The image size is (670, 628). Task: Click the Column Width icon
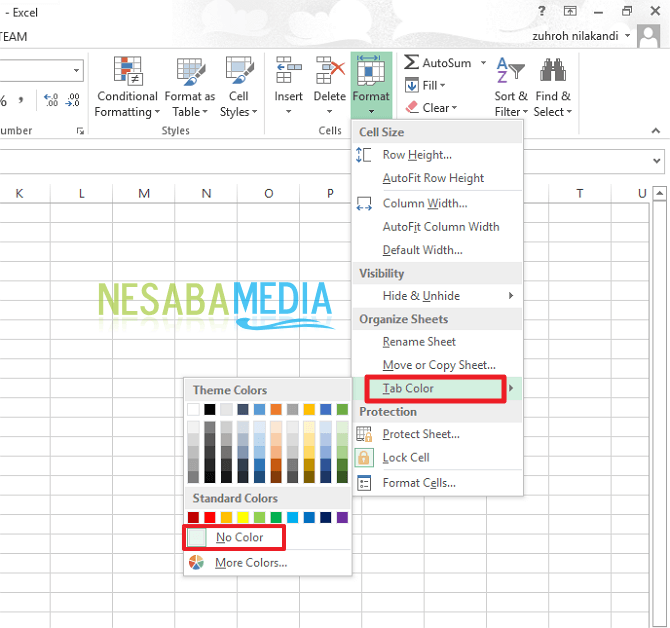pyautogui.click(x=364, y=203)
